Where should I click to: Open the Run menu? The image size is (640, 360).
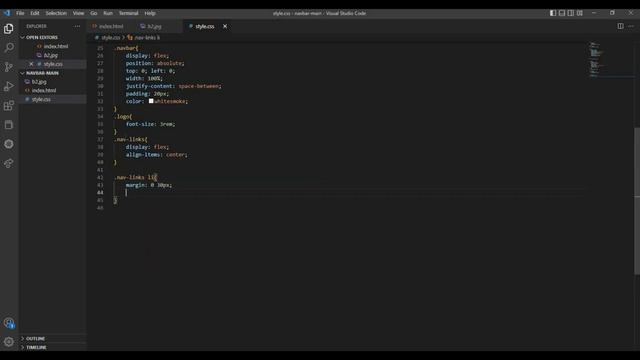pyautogui.click(x=108, y=13)
